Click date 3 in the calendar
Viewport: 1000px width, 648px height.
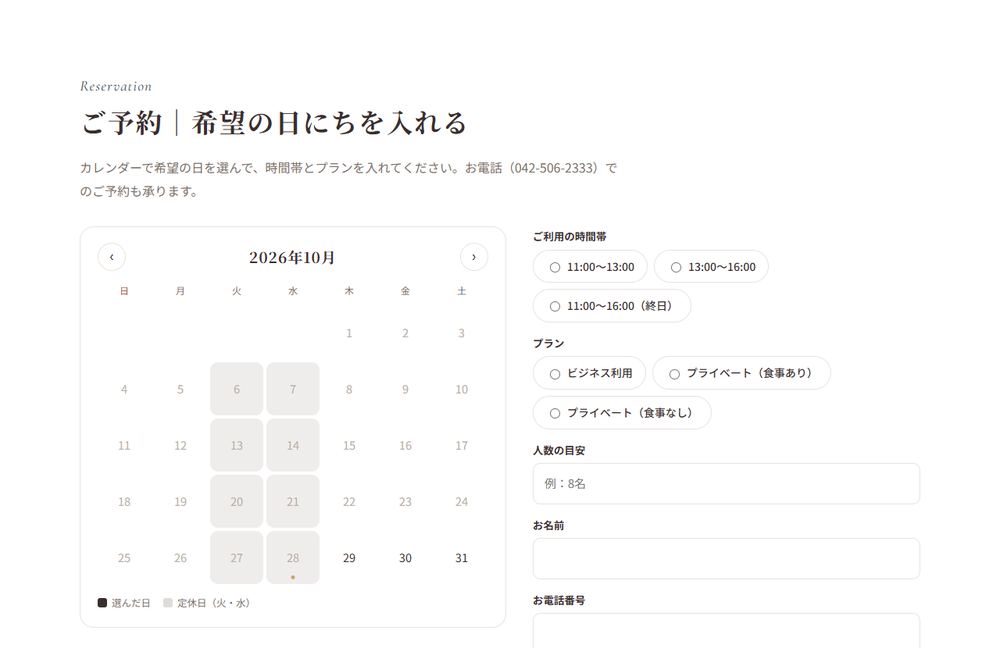coord(461,333)
